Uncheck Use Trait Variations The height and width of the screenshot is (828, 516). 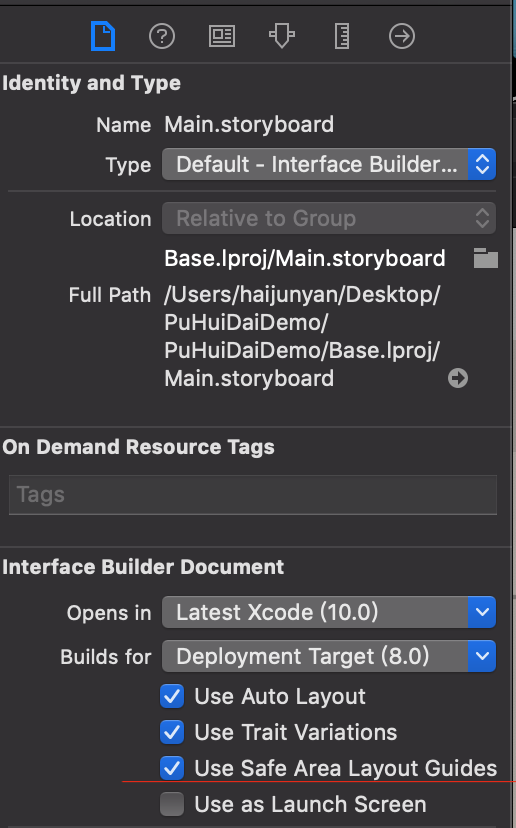point(172,732)
